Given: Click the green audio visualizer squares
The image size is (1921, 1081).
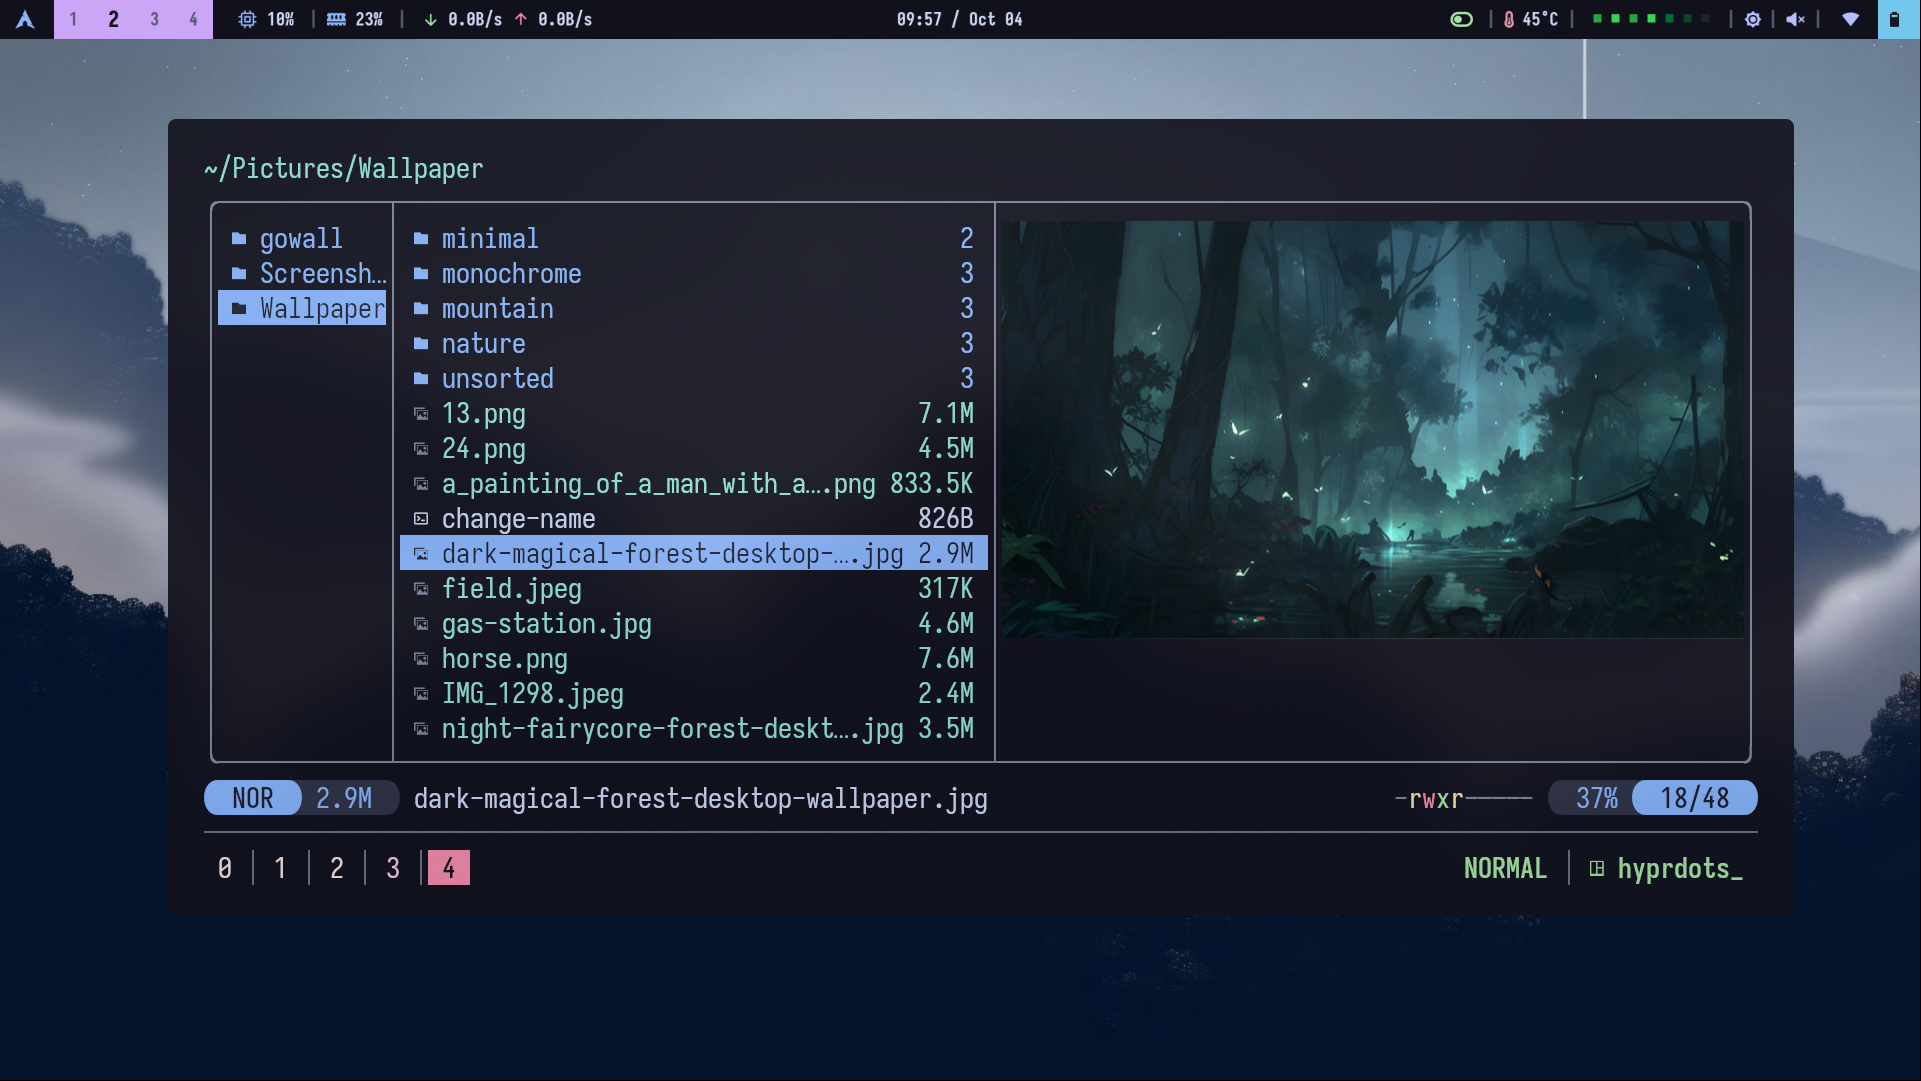Looking at the screenshot, I should pos(1651,19).
